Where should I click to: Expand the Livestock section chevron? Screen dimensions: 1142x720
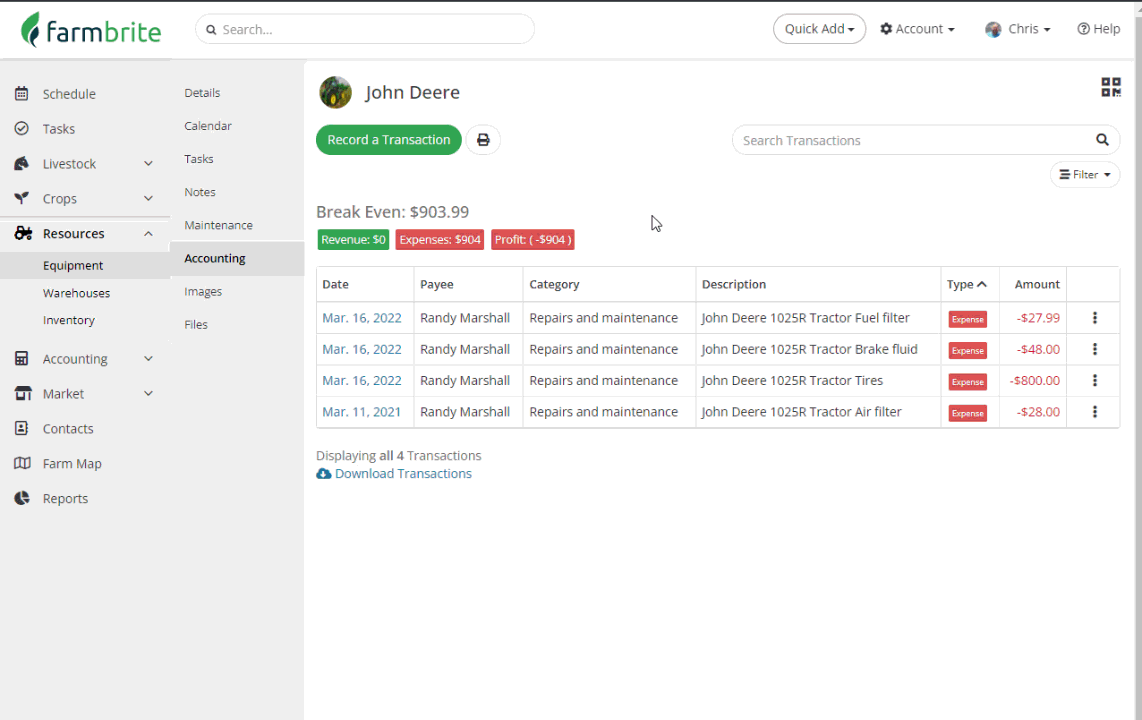click(148, 164)
